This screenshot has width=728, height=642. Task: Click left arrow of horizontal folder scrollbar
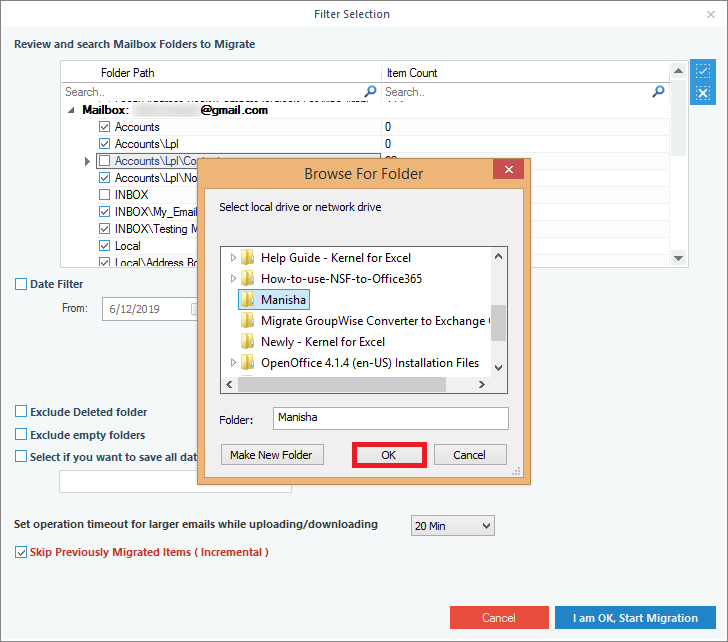pos(229,384)
